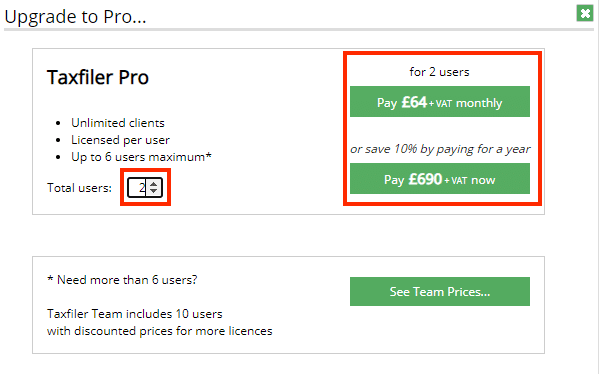Pay £64 + VAT monthly
This screenshot has height=374, width=599.
coord(440,102)
